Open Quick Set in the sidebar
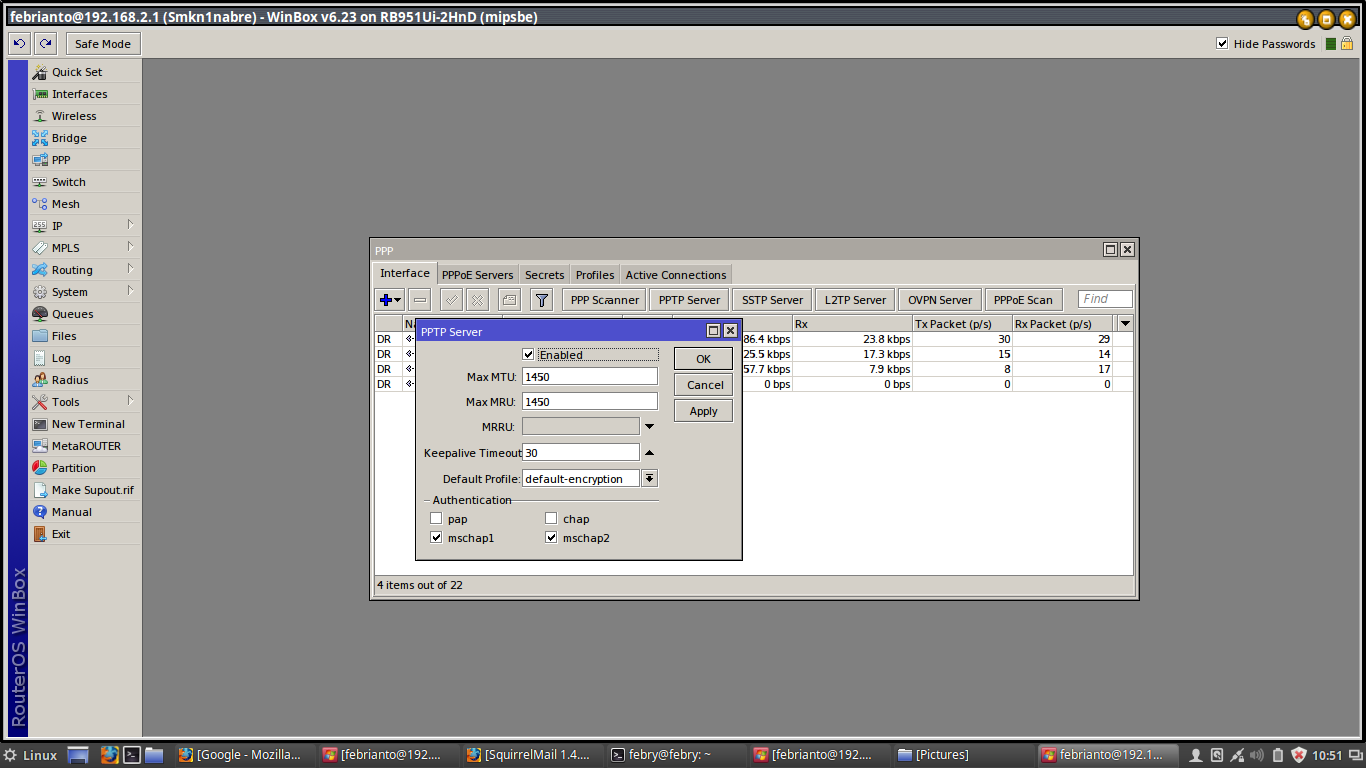The width and height of the screenshot is (1366, 768). (84, 72)
